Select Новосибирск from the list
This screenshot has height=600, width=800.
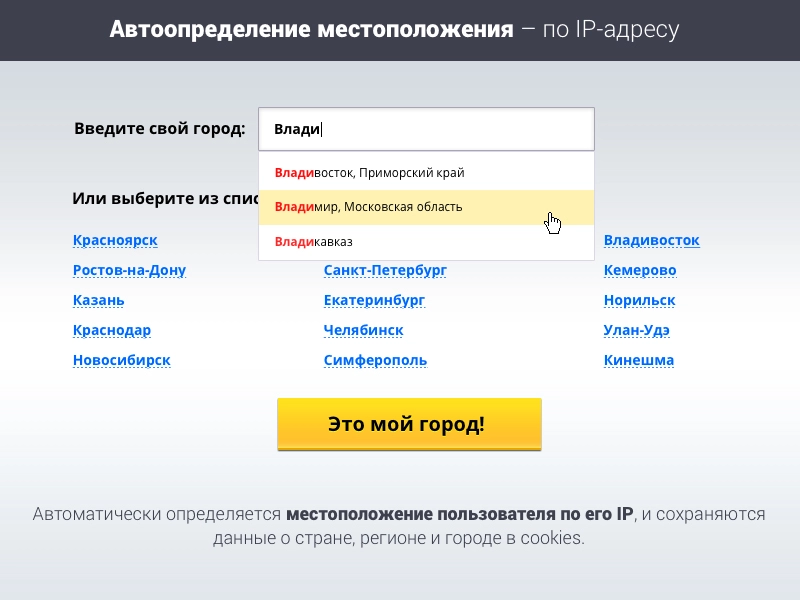[122, 360]
